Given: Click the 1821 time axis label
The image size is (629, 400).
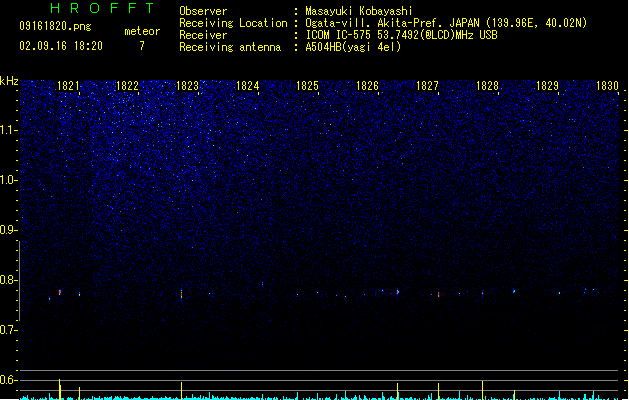Looking at the screenshot, I should point(68,86).
